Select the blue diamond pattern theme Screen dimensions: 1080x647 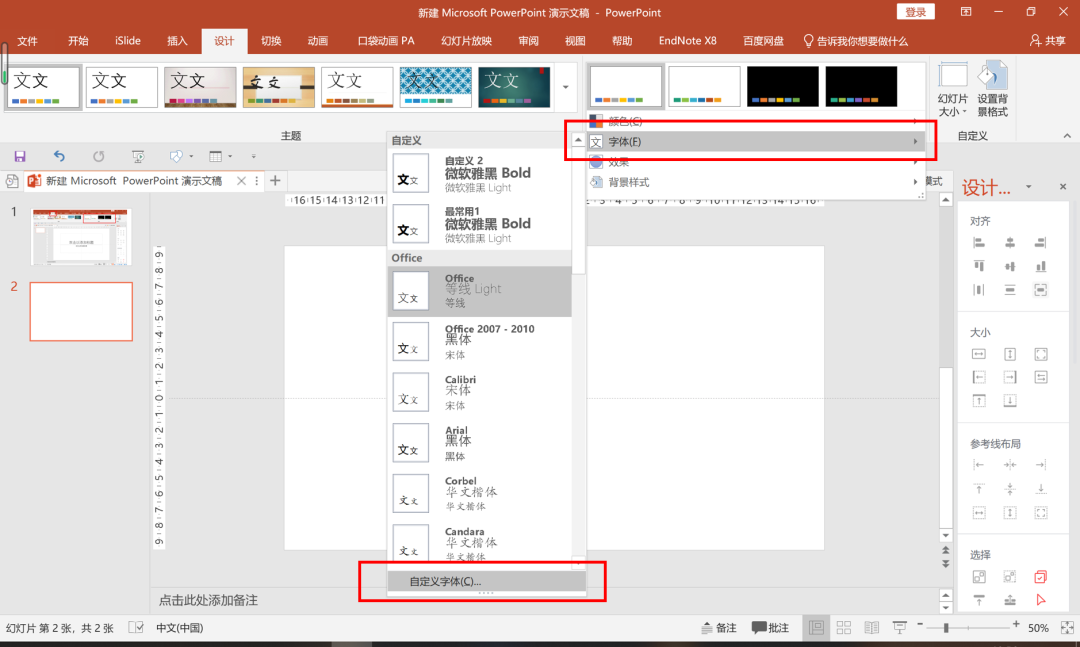[435, 87]
